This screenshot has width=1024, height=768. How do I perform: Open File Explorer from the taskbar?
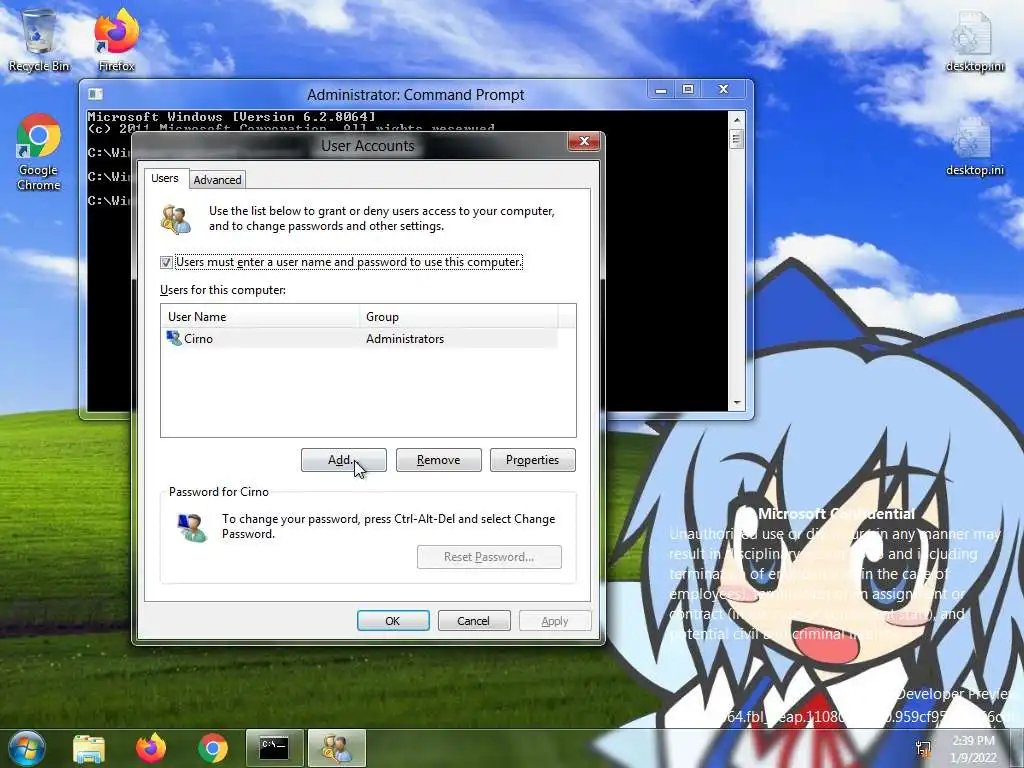point(89,748)
